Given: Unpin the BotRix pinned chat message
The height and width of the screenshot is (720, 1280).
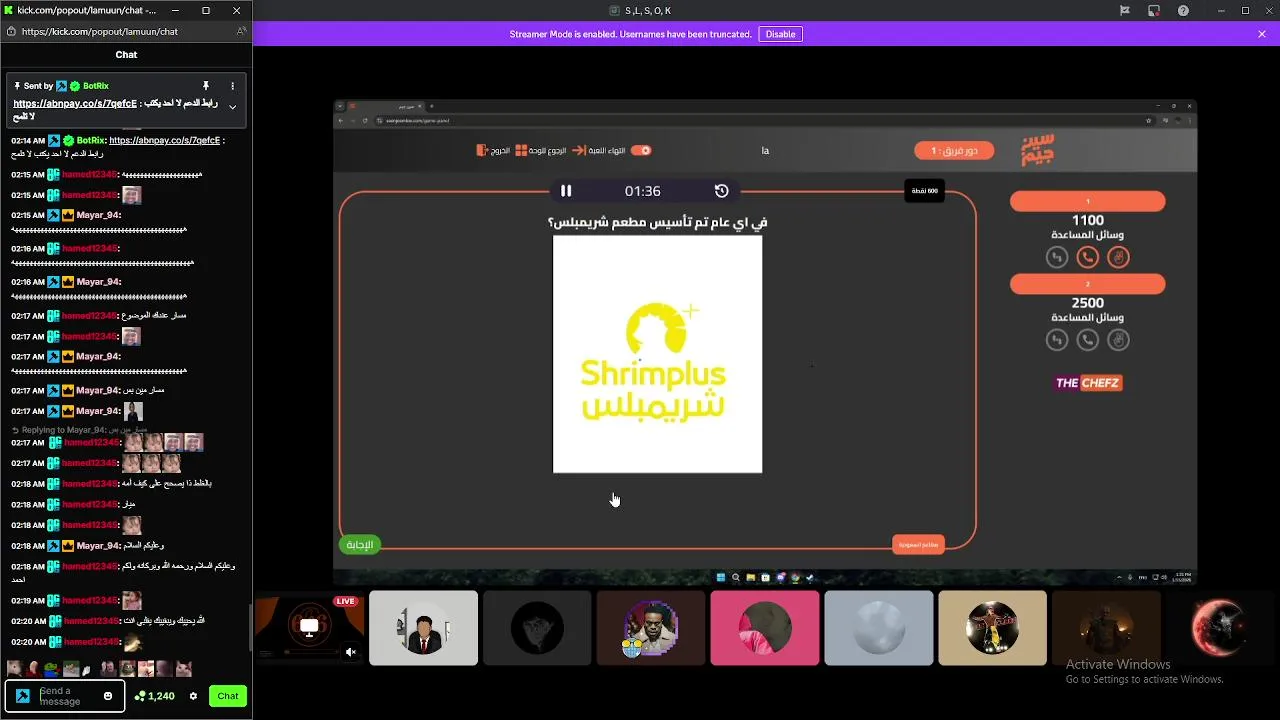Looking at the screenshot, I should [x=206, y=86].
